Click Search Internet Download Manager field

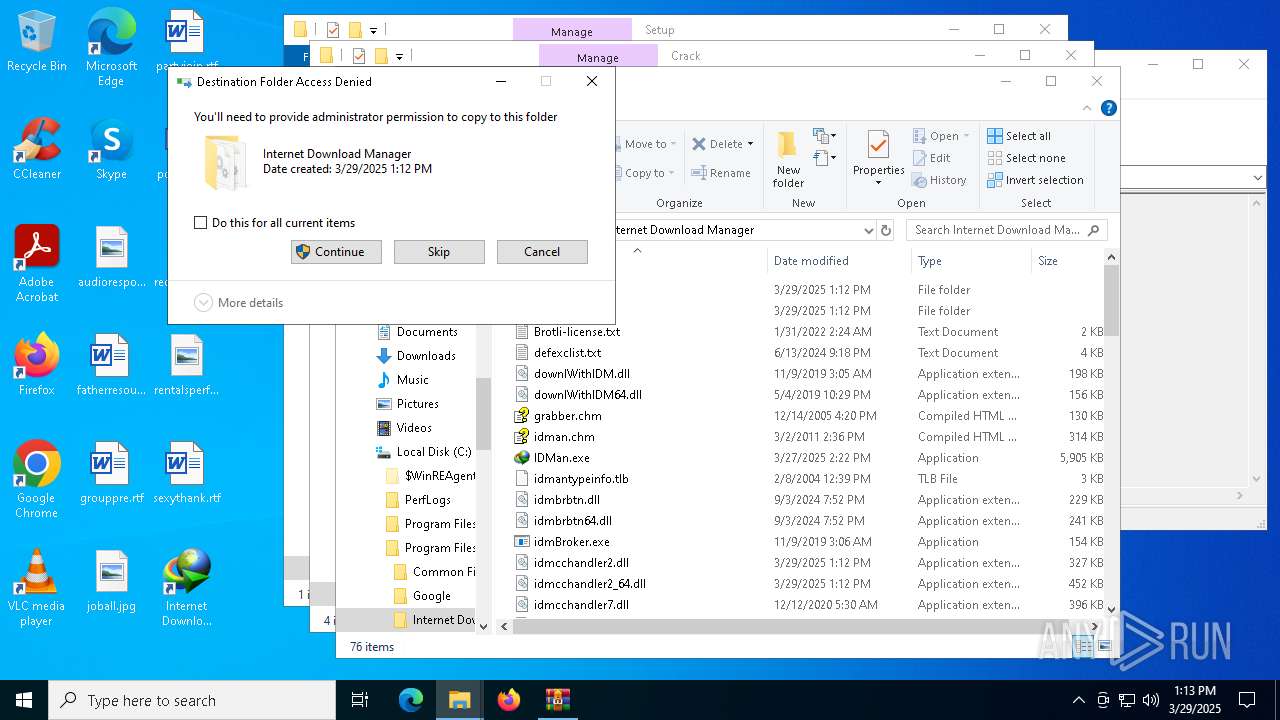[x=1006, y=230]
